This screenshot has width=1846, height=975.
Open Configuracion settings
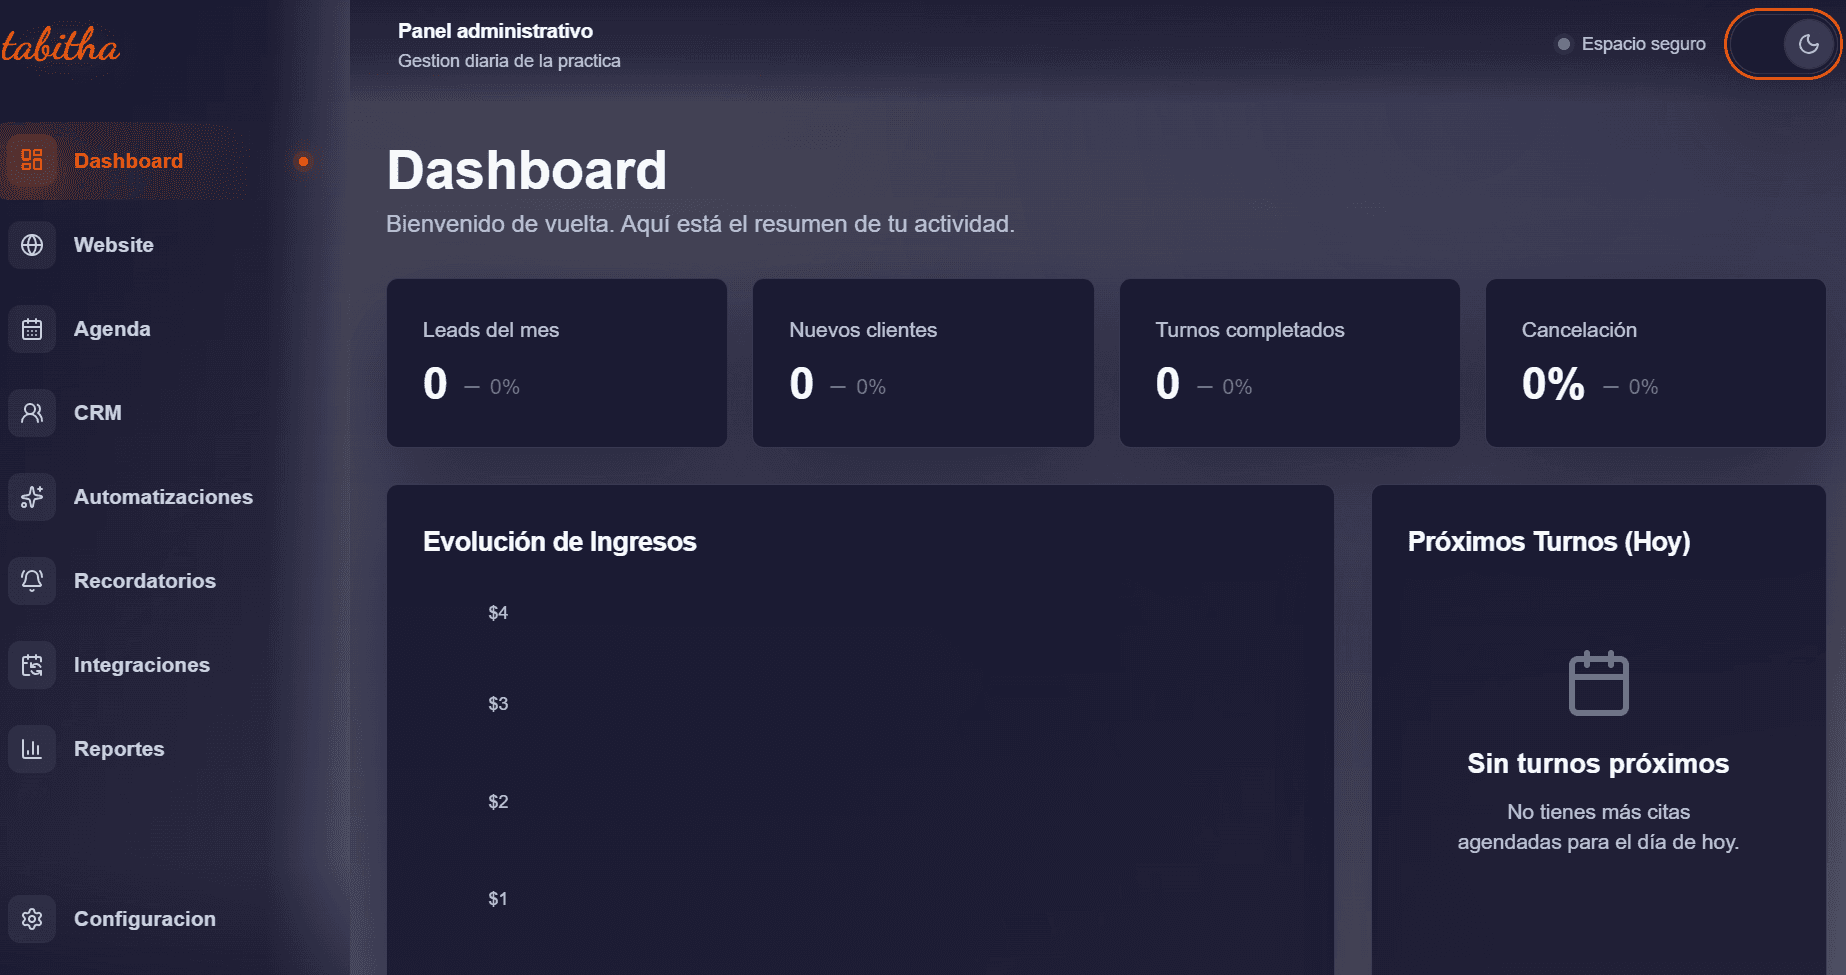160,919
